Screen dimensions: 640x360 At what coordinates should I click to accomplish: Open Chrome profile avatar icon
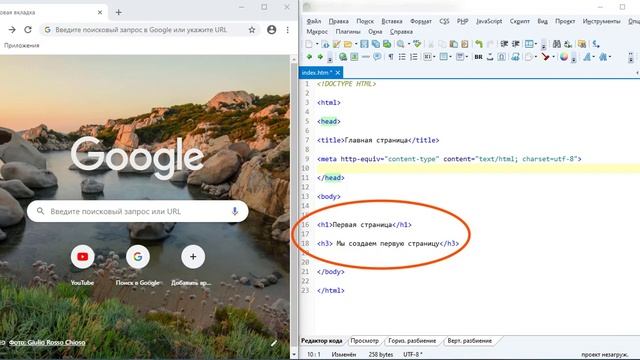point(271,30)
